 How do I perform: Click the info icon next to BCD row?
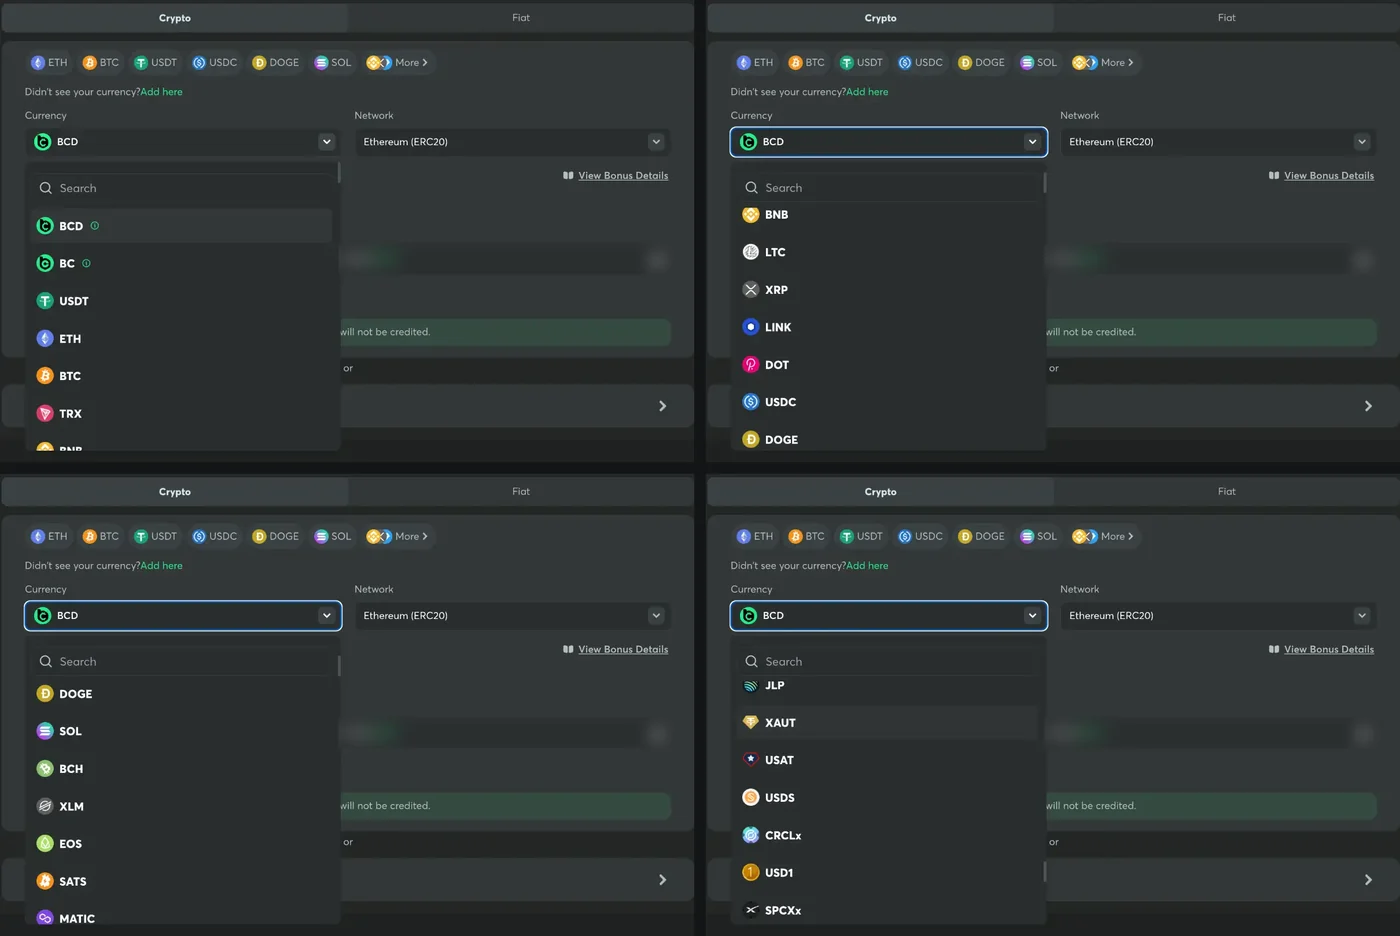coord(95,226)
